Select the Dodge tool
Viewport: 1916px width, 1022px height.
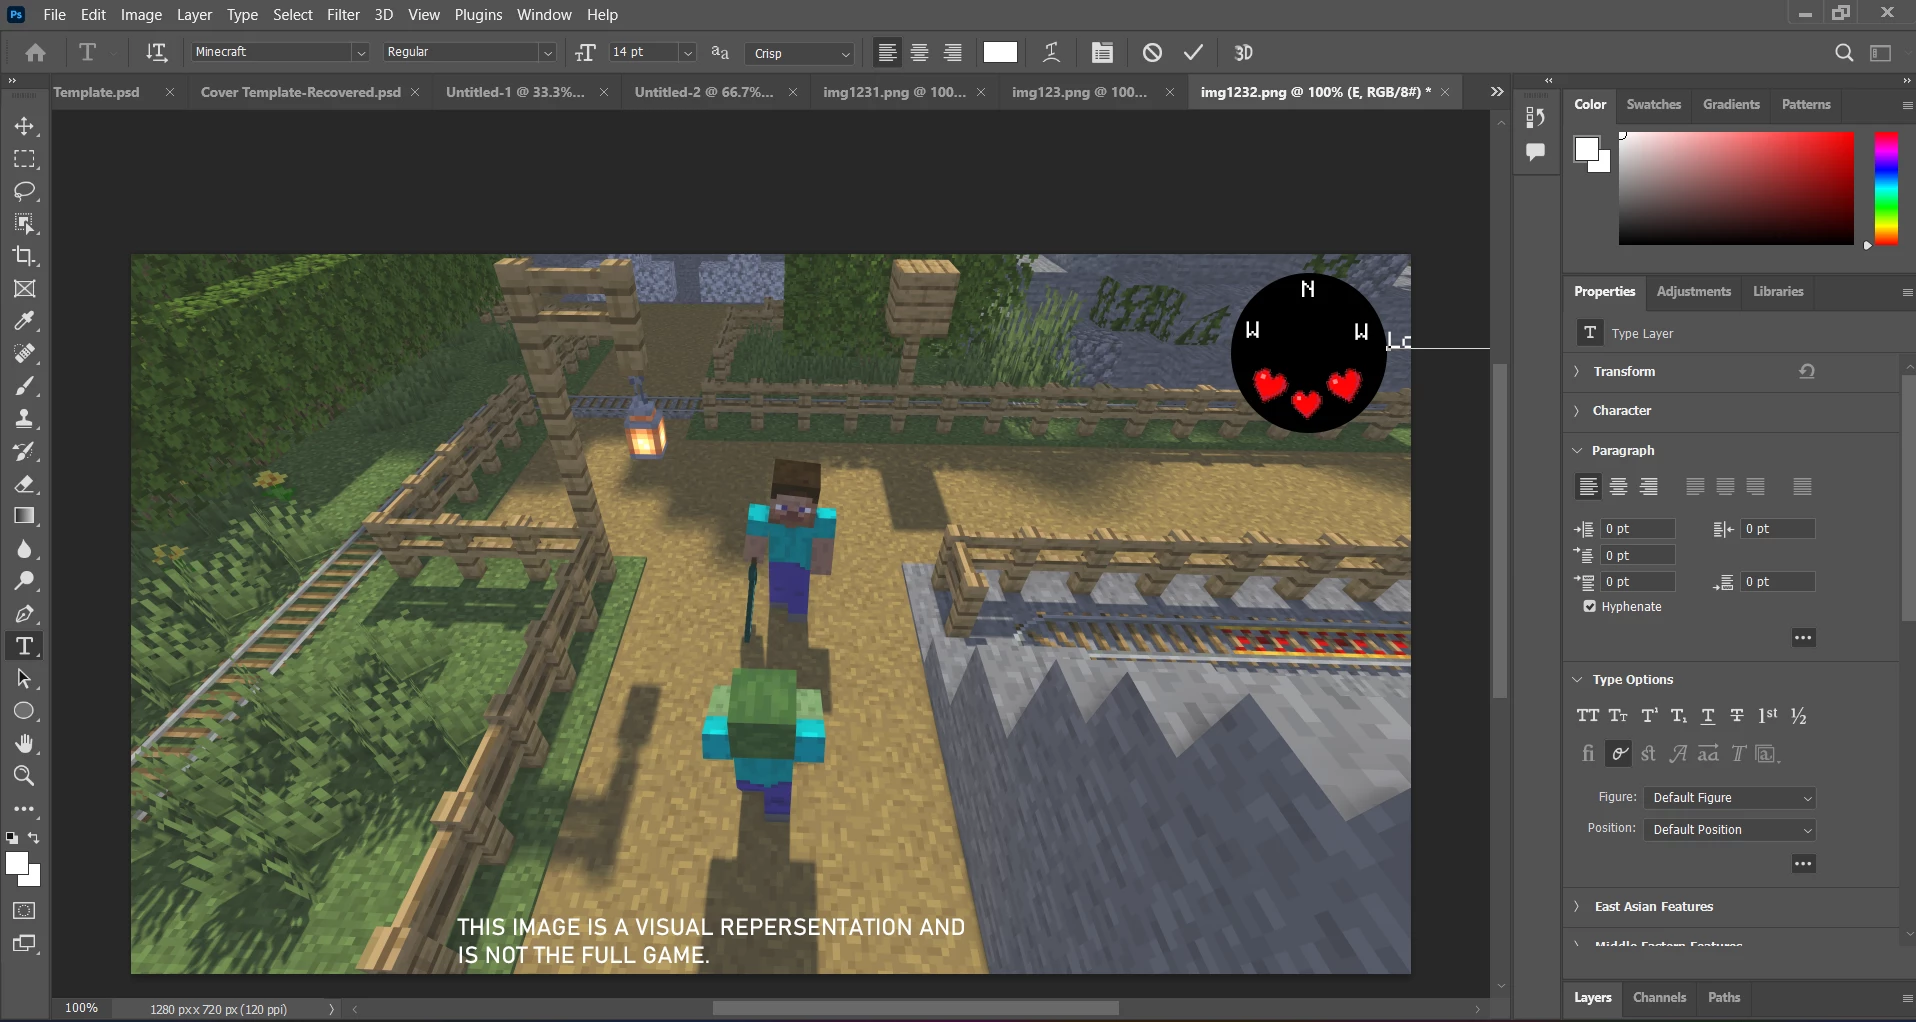25,581
